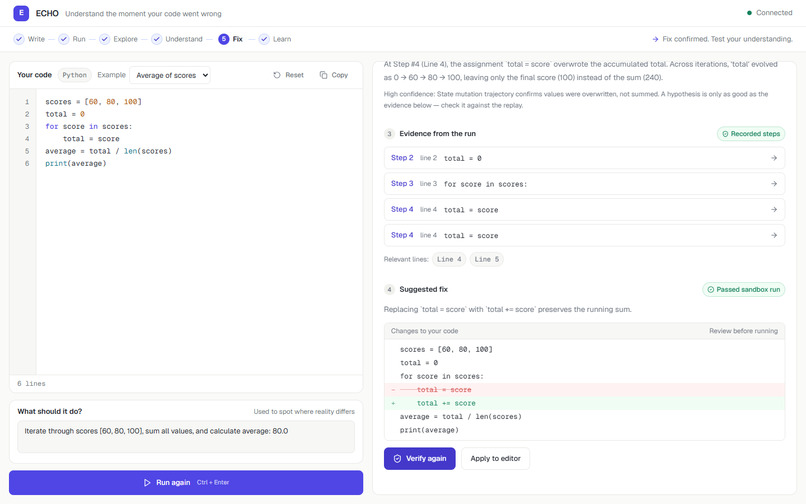Jump to the Line 4 chip

(449, 259)
